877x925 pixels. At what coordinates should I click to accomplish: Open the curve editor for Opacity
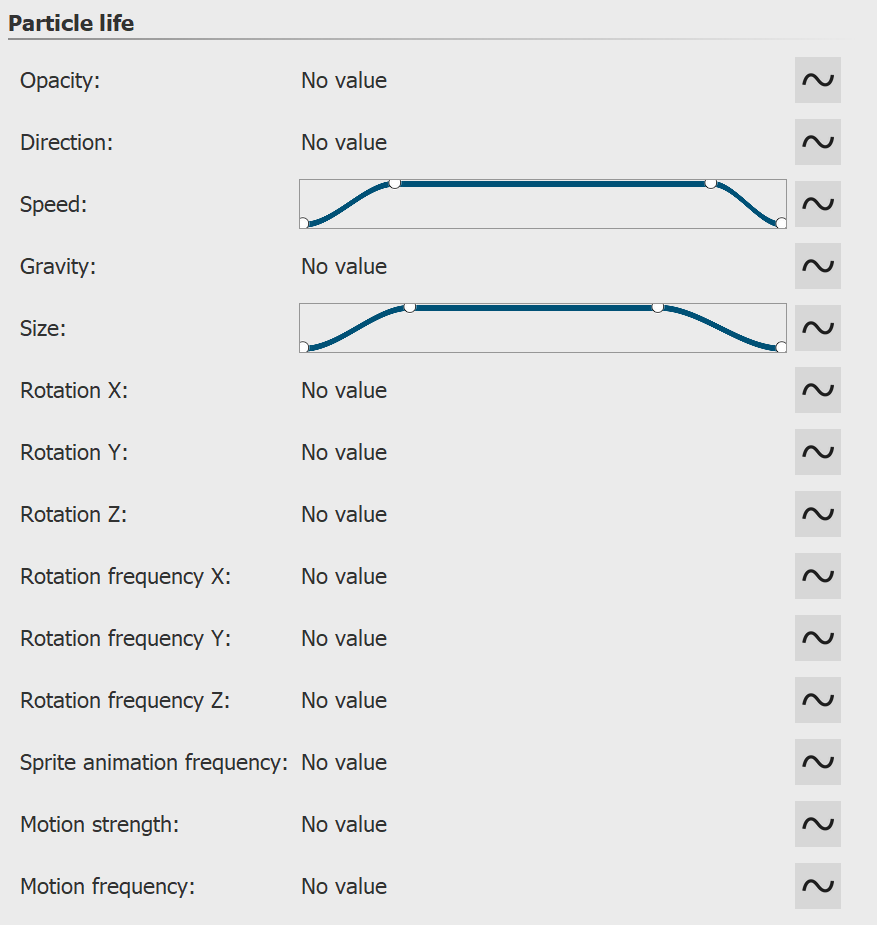coord(817,80)
